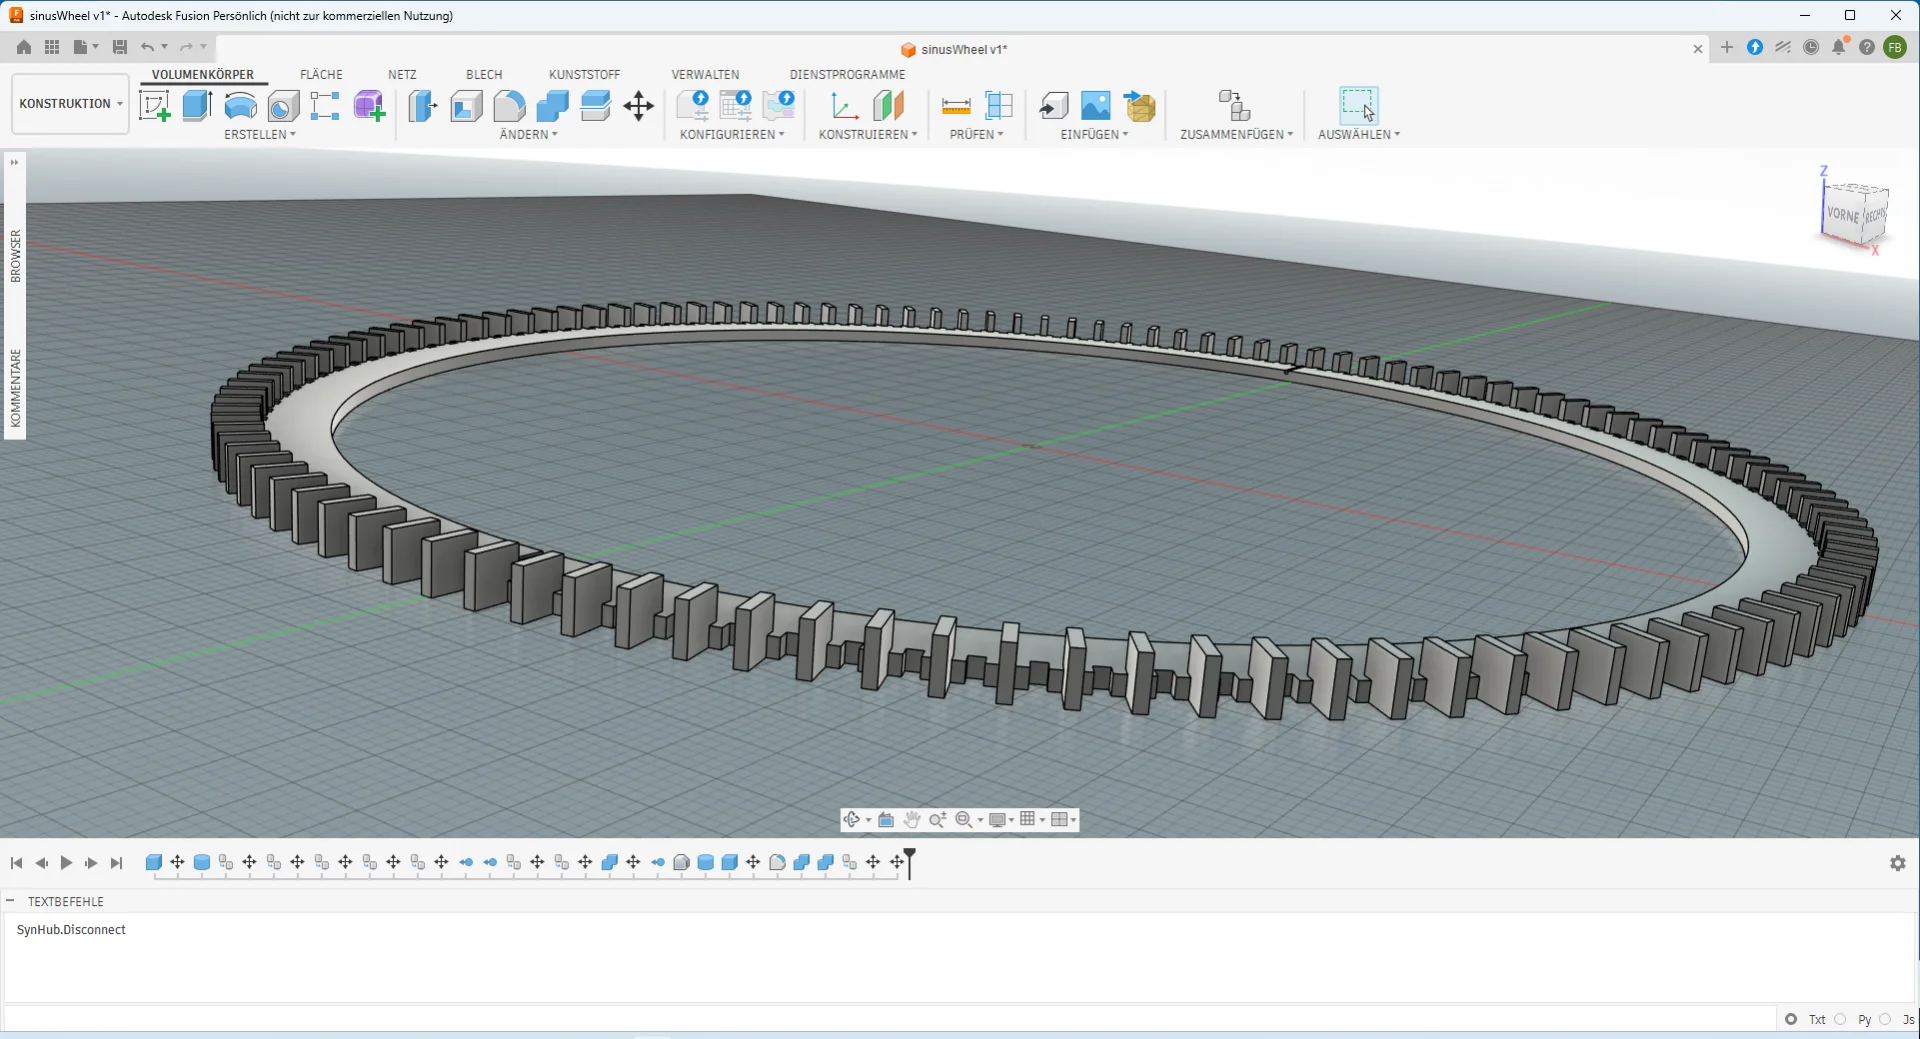Image resolution: width=1920 pixels, height=1039 pixels.
Task: Add a new design tab with plus
Action: [x=1727, y=47]
